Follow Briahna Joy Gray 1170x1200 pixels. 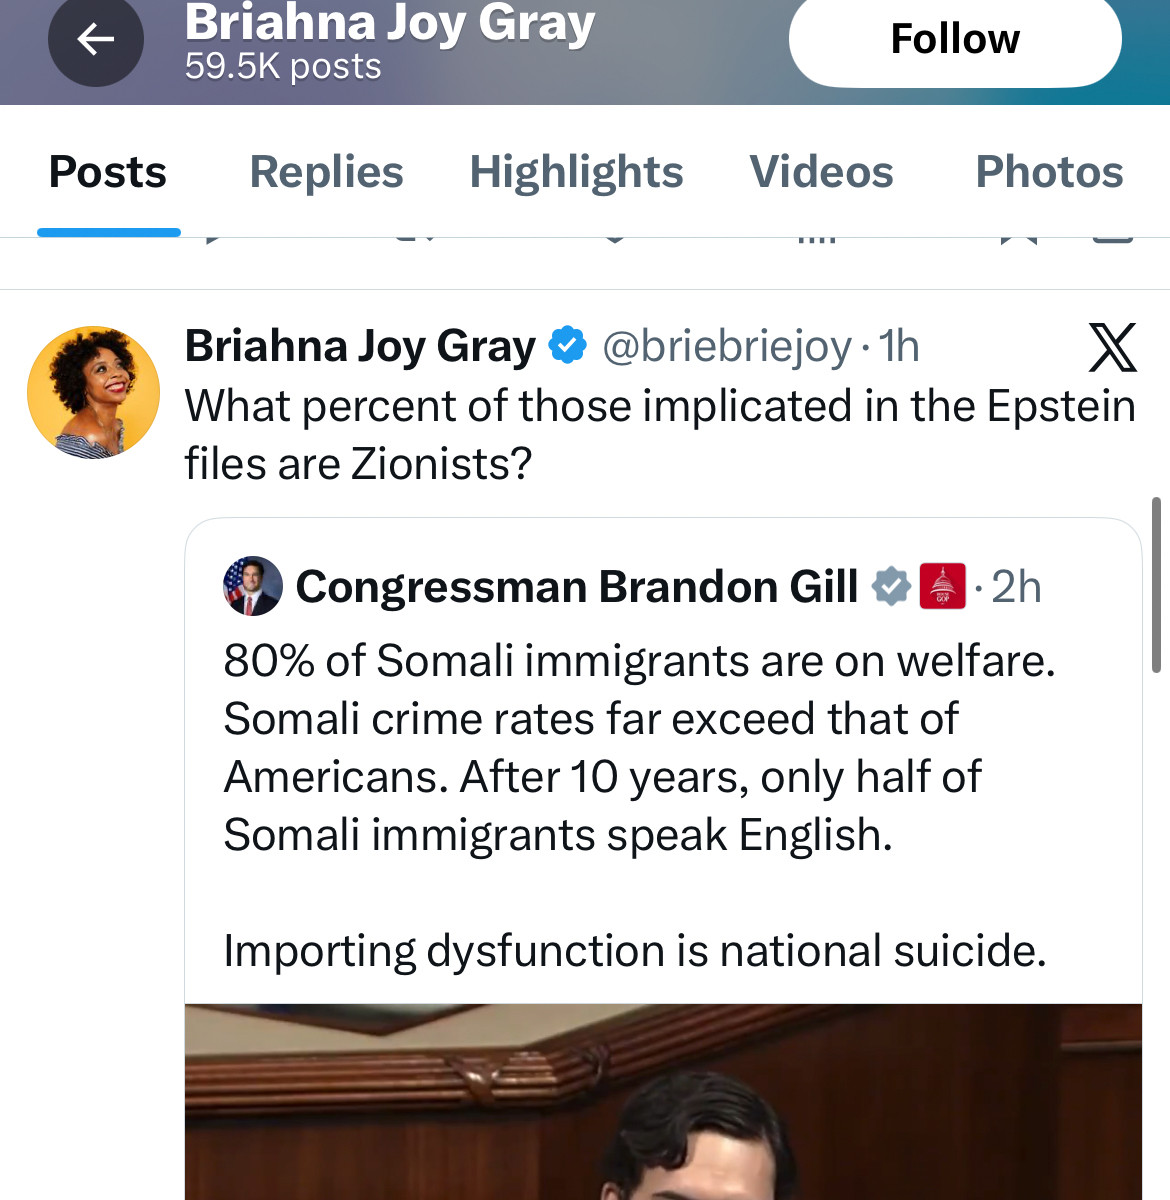click(955, 40)
